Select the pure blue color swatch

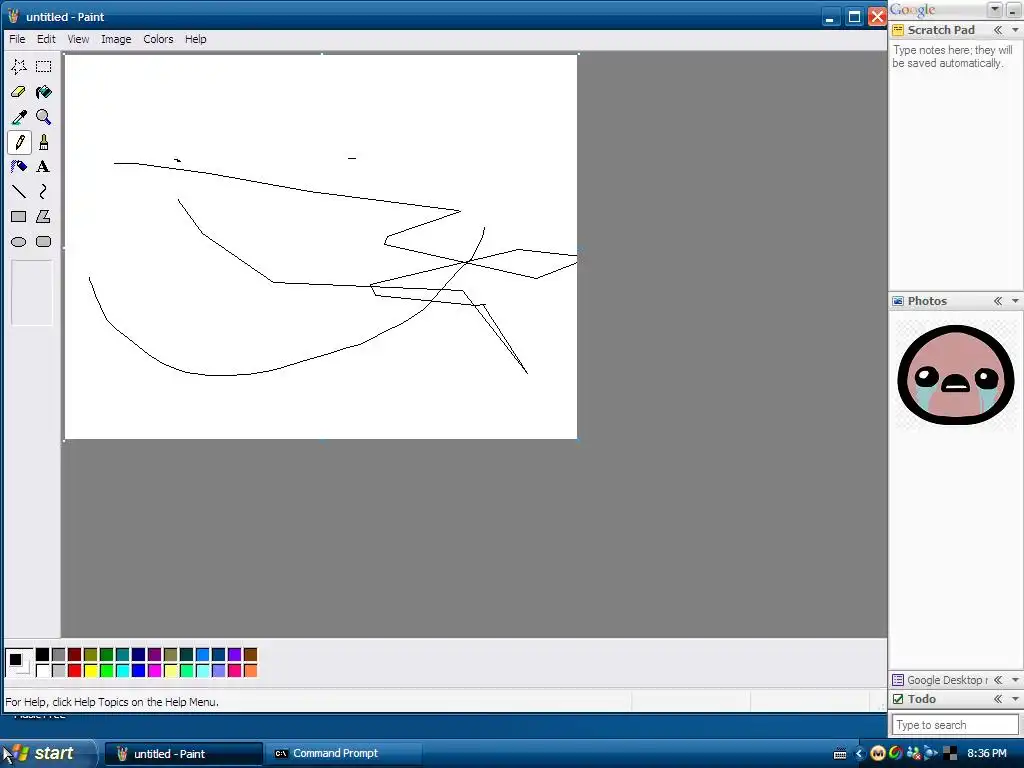coord(138,671)
